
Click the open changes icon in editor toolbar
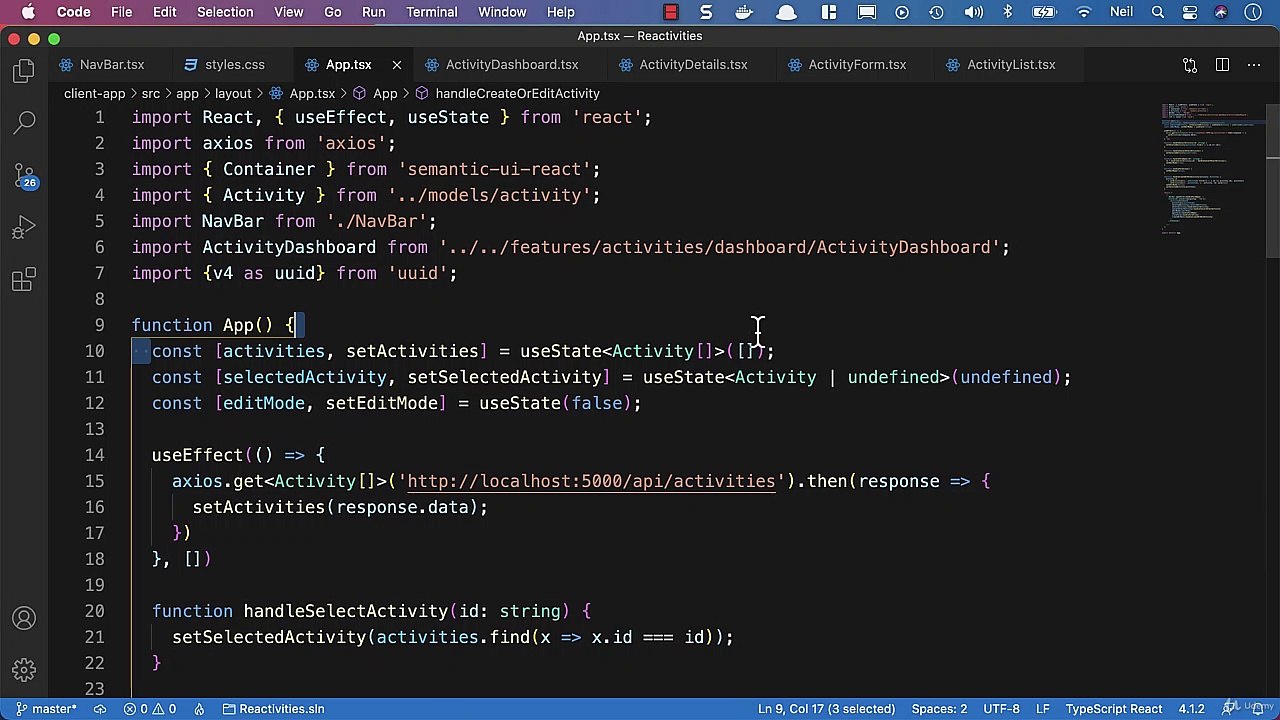click(x=1190, y=65)
